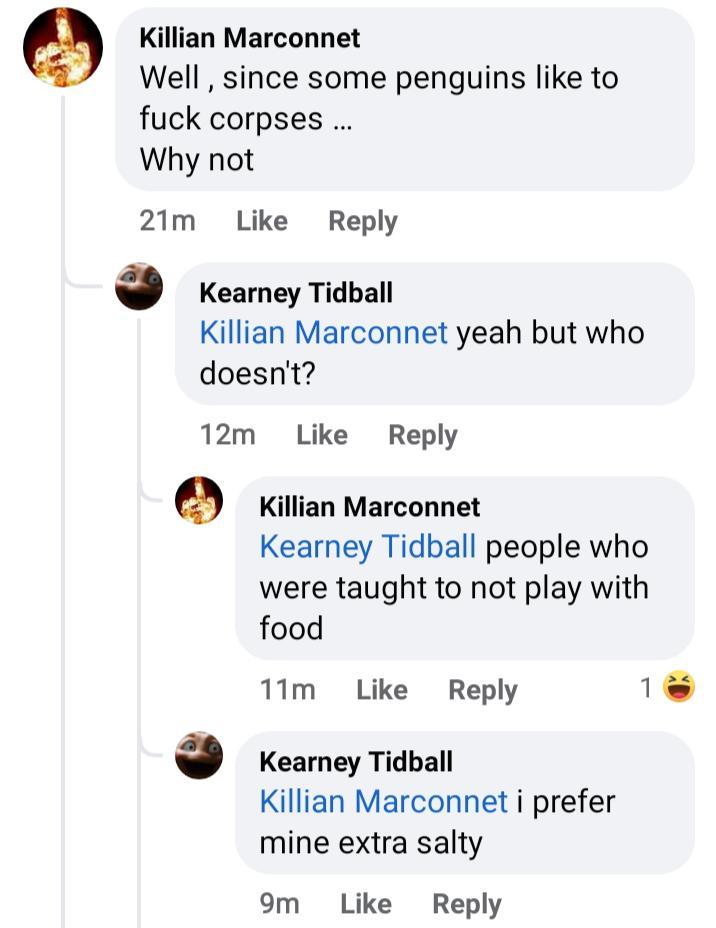Click bold author name Kearney Tidball above "yeah but"

click(296, 293)
